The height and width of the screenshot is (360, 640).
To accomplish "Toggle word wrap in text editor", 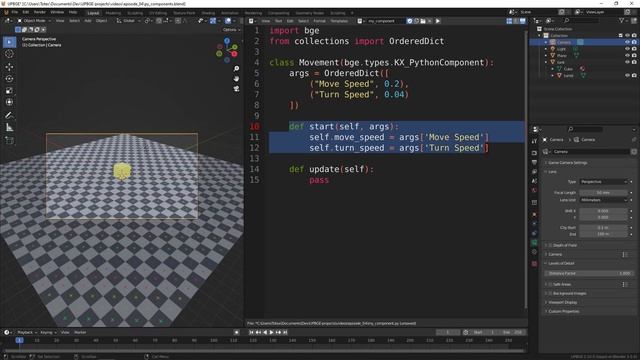I will pyautogui.click(x=516, y=21).
